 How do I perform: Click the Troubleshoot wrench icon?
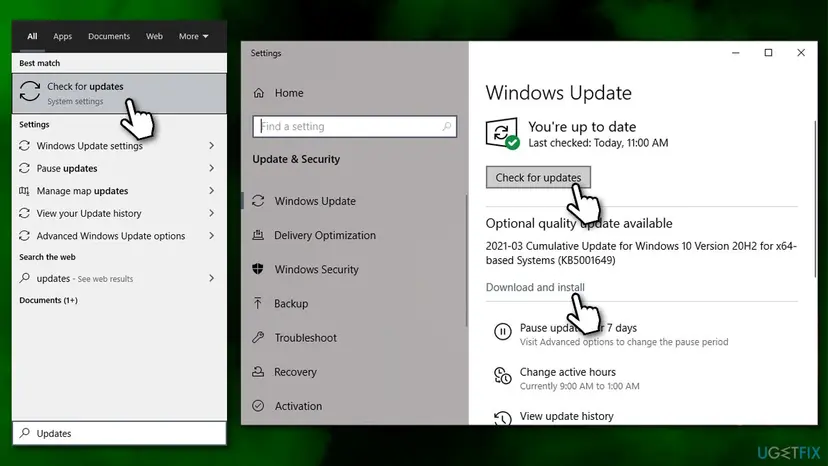[x=258, y=337]
